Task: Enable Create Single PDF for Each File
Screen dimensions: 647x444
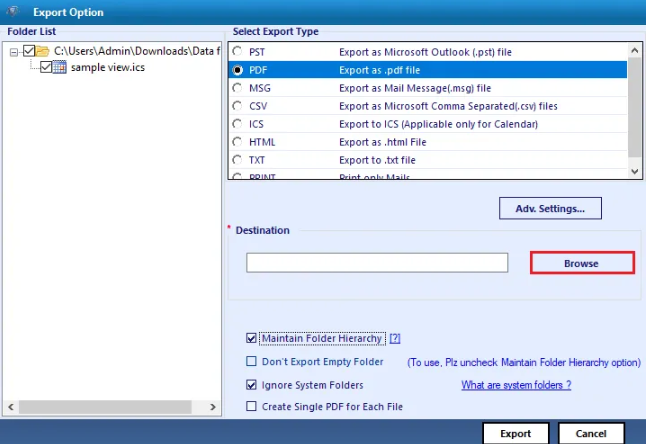Action: tap(252, 406)
